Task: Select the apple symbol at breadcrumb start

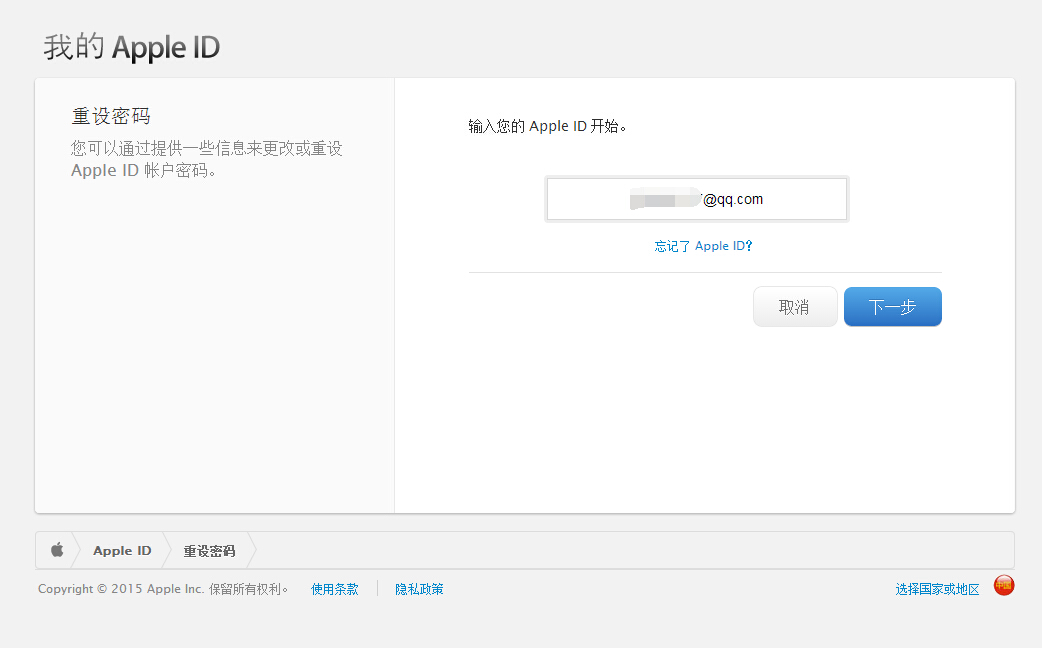Action: pos(57,549)
